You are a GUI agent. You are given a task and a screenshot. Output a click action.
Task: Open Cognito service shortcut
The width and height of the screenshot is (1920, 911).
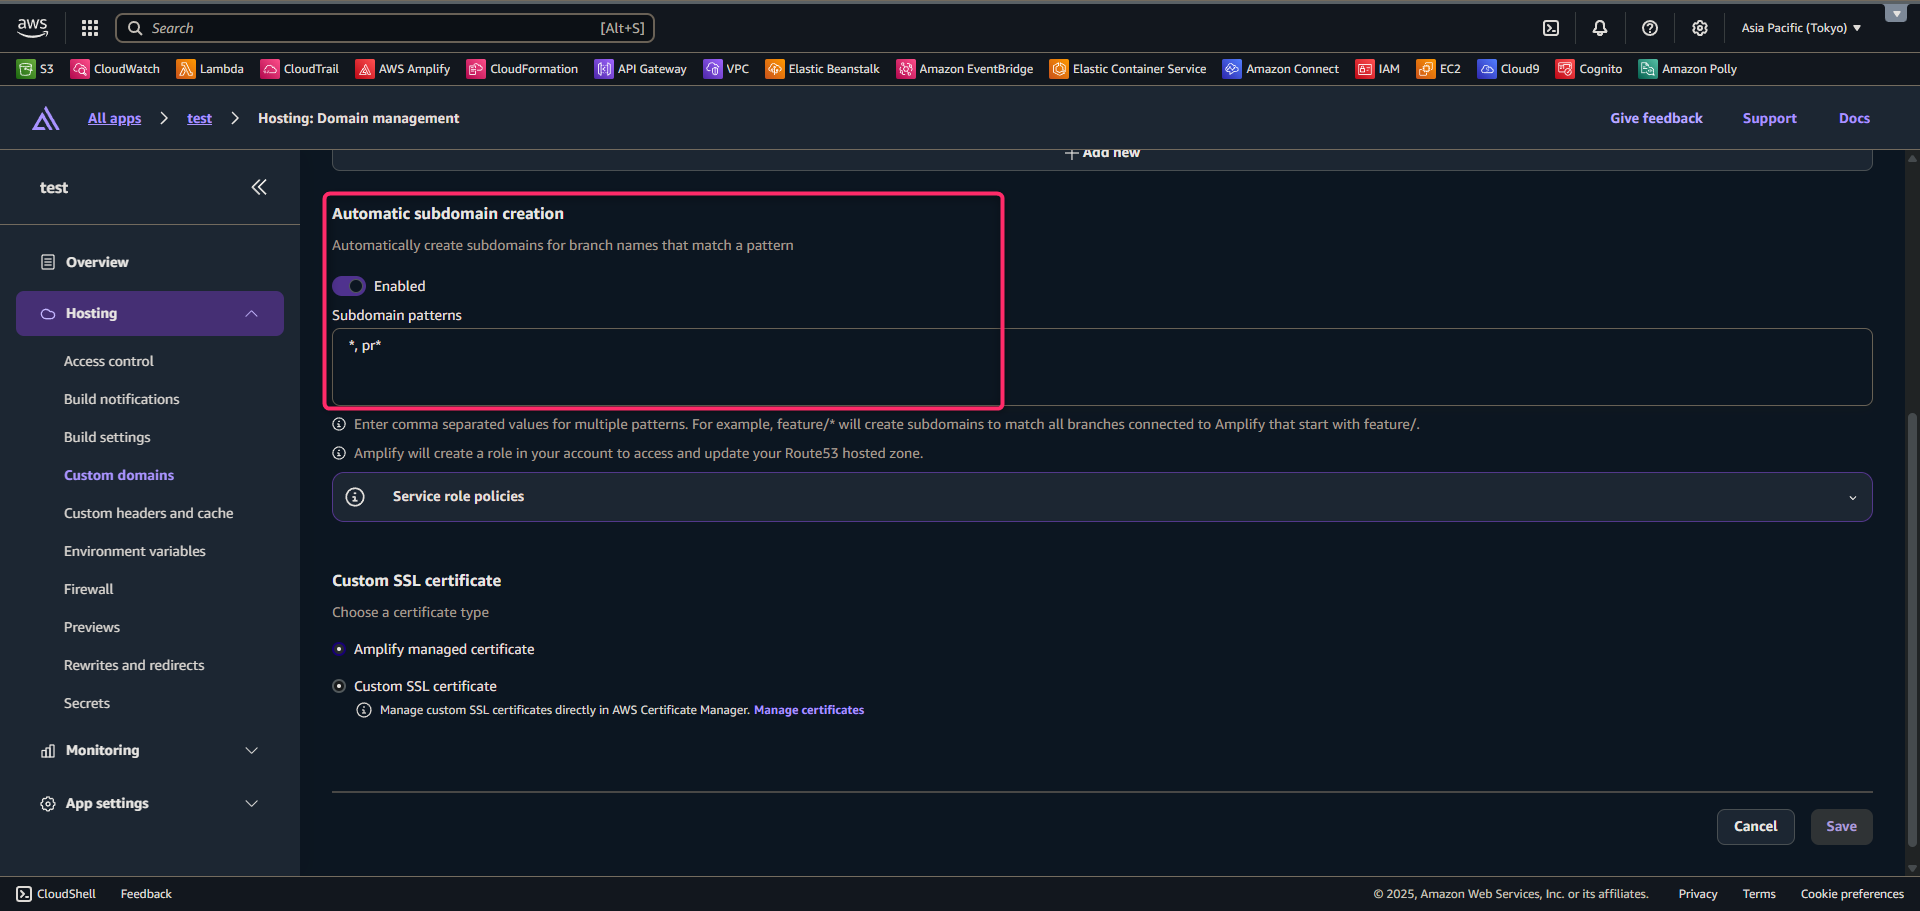[1590, 69]
